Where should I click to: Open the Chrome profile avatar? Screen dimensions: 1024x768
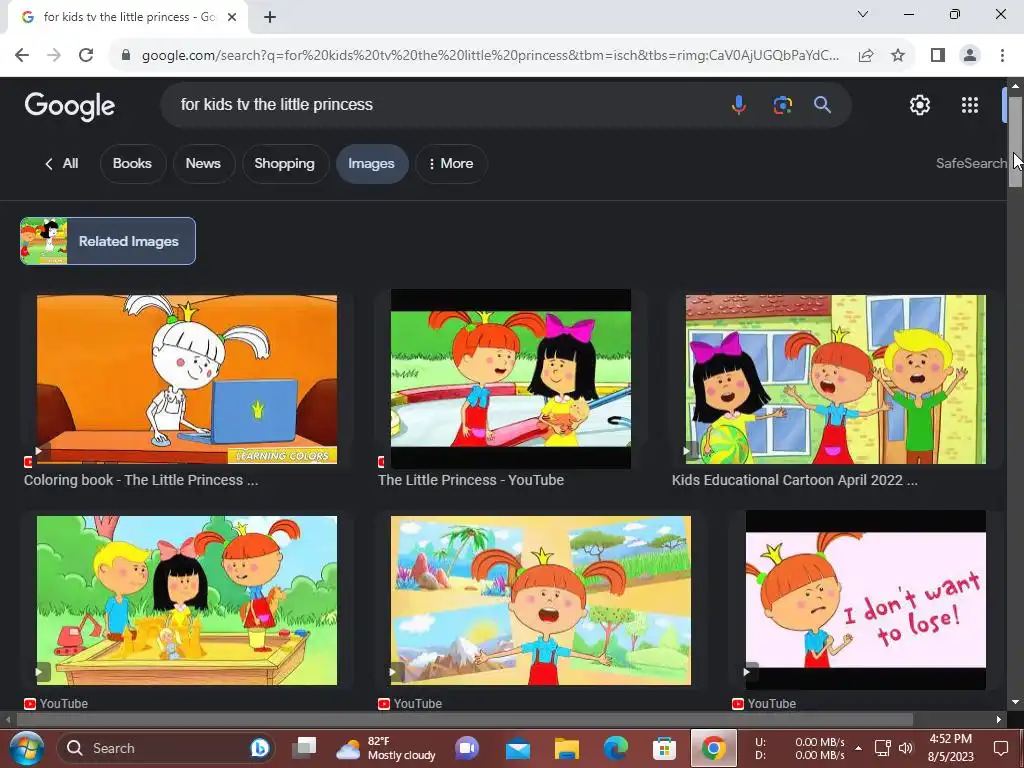[x=970, y=55]
